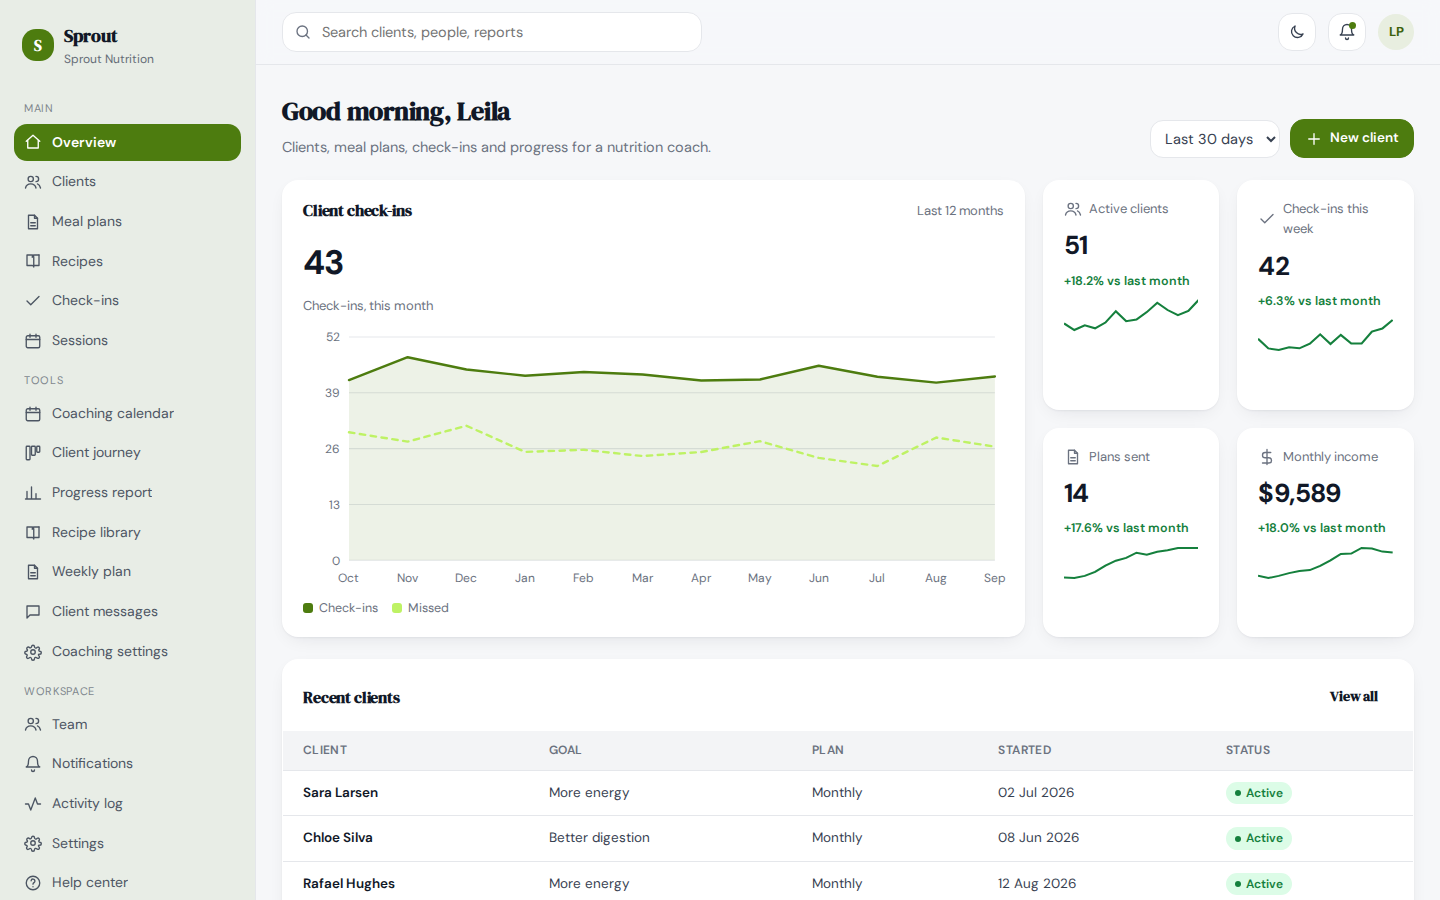Click the Recipe library book icon

[x=33, y=533]
